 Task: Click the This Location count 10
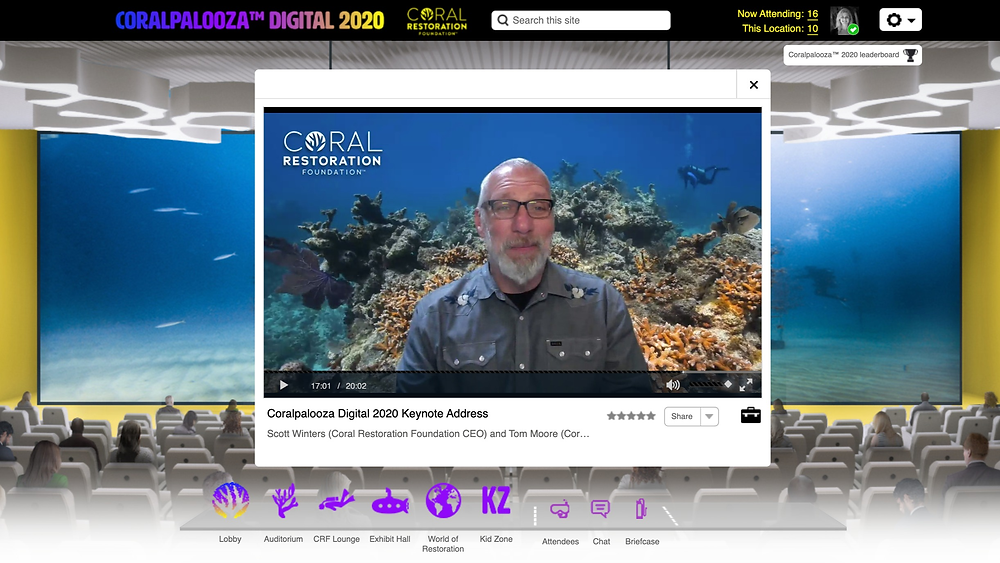click(812, 29)
